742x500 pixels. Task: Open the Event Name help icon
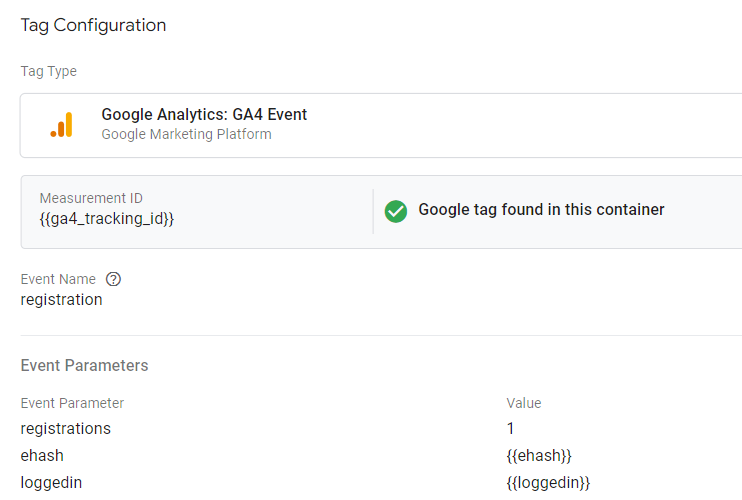pyautogui.click(x=113, y=280)
